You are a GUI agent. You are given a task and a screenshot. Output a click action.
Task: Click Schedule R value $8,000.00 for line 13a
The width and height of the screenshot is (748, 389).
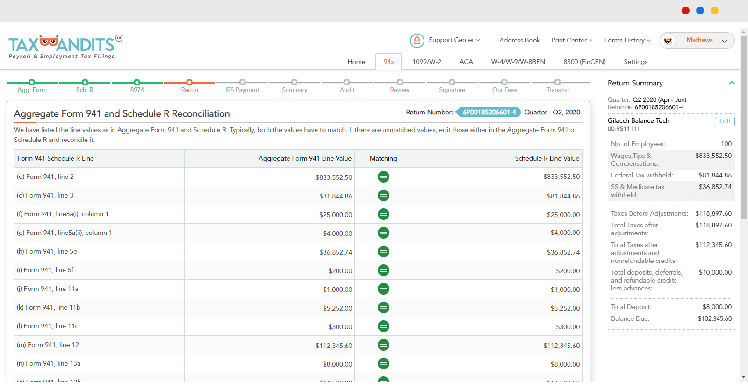pos(565,364)
